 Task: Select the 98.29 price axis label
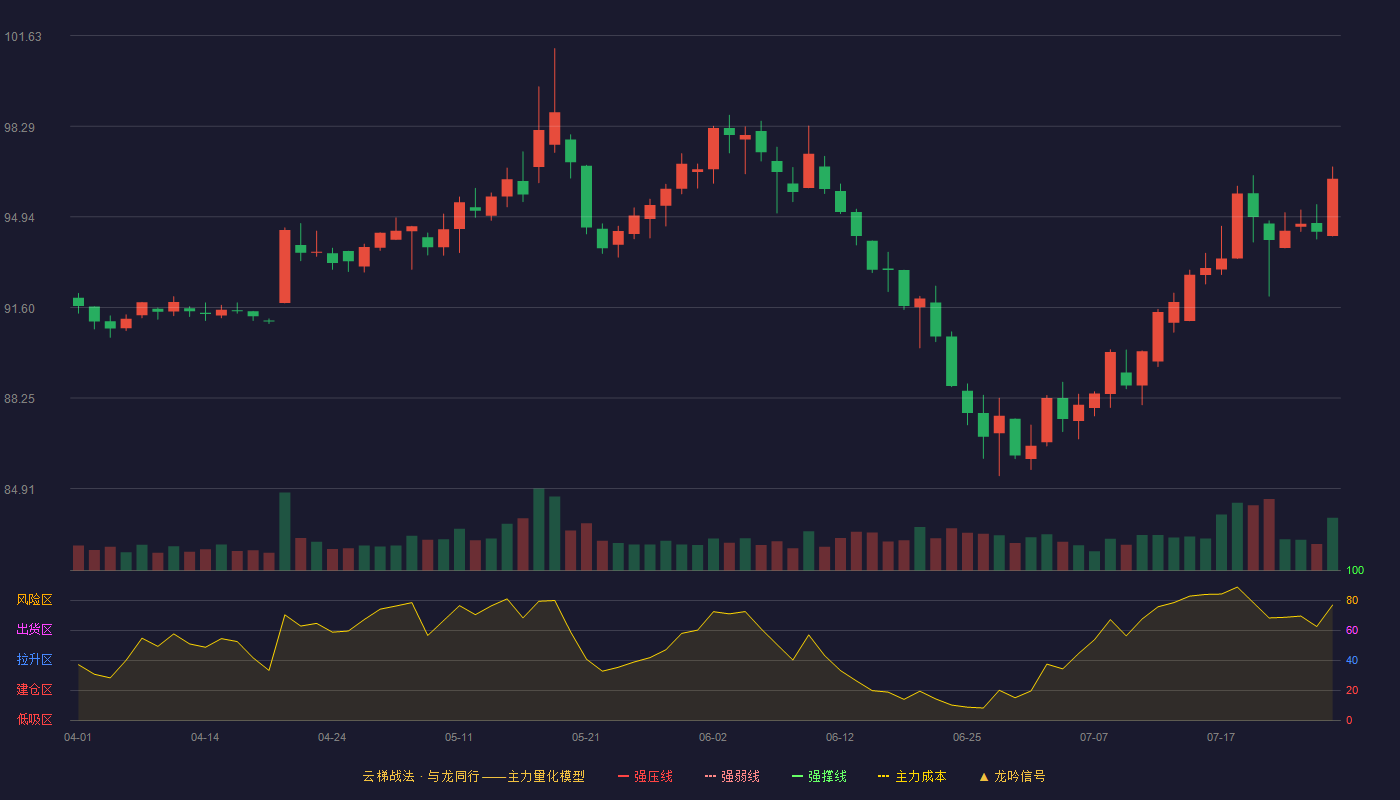(20, 128)
